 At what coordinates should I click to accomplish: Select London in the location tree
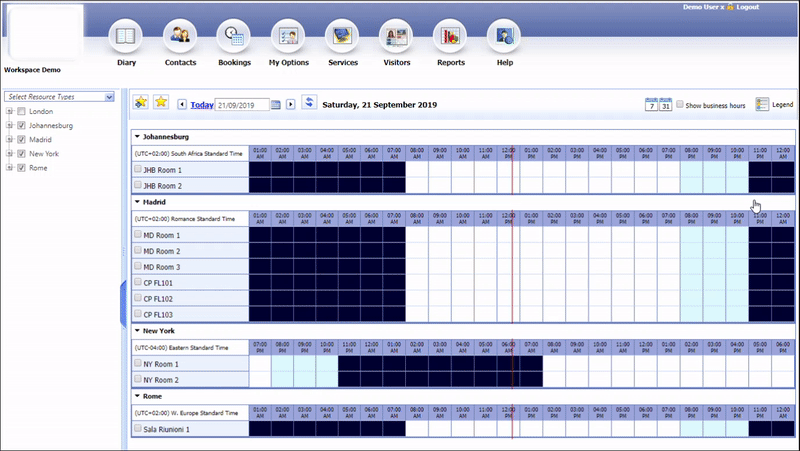pos(41,111)
